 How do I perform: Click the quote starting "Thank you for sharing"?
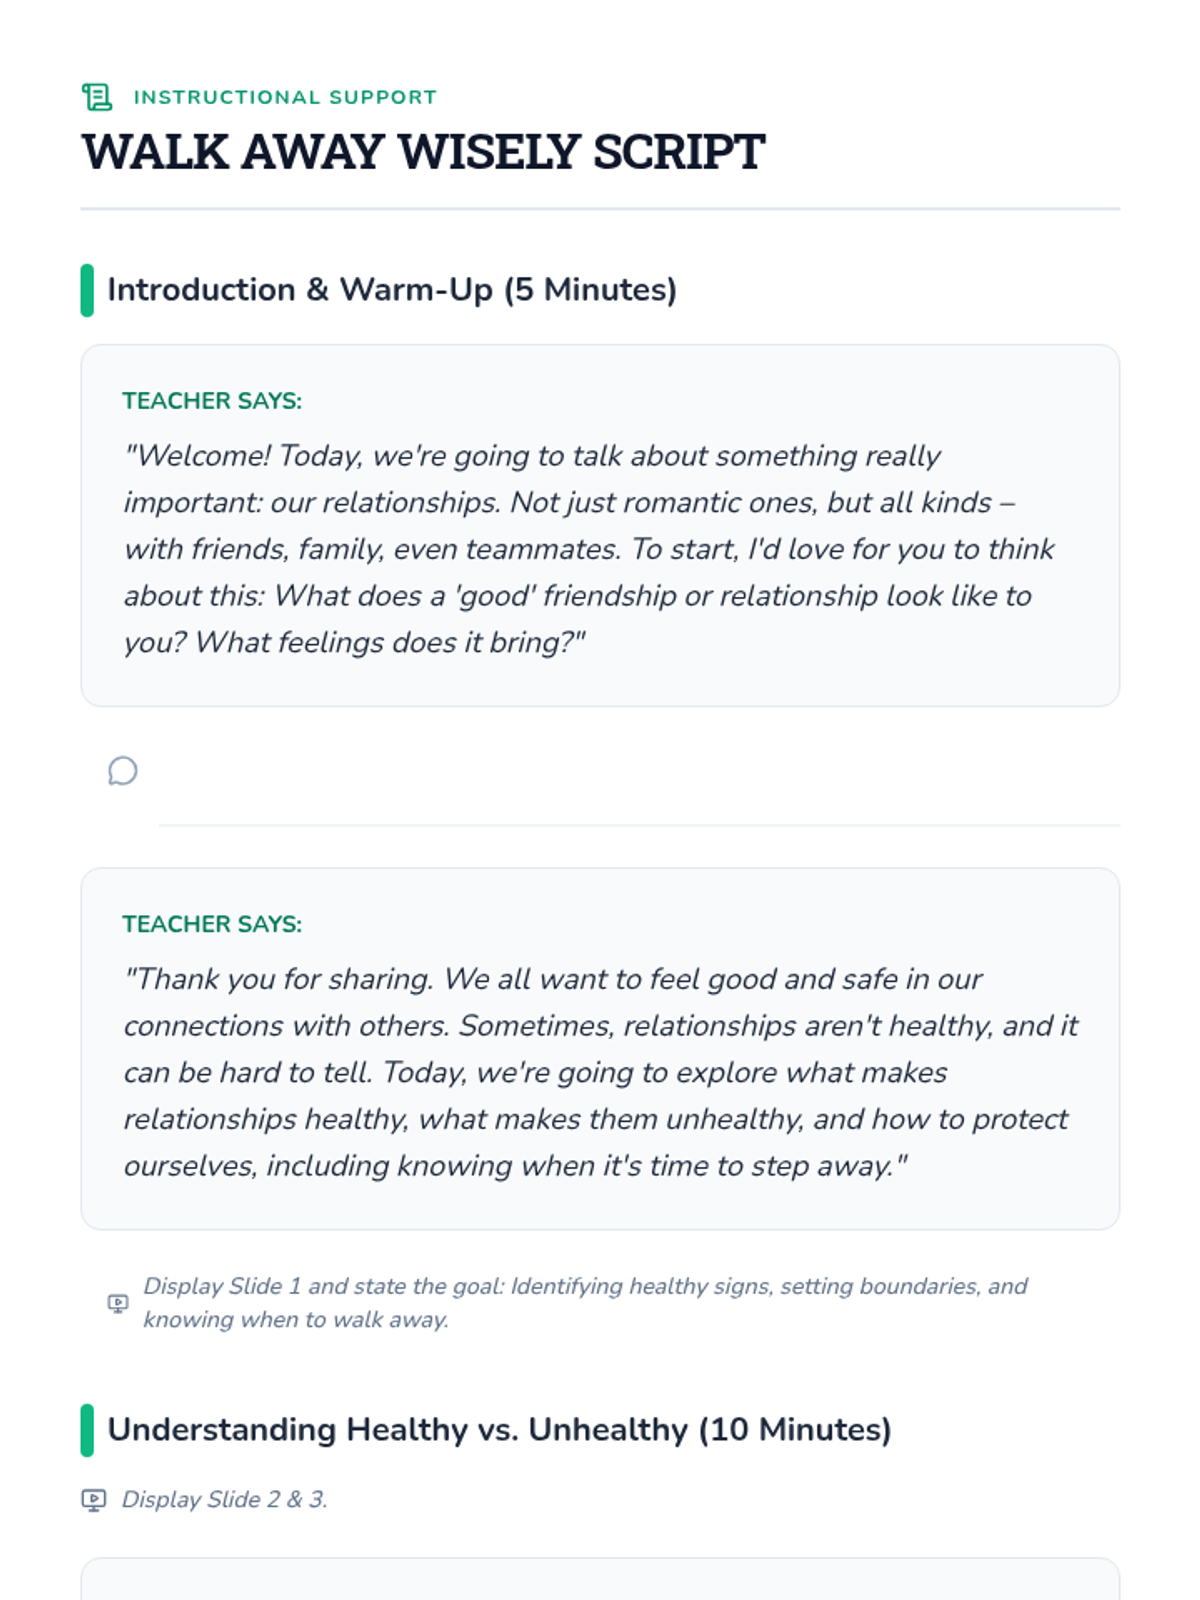pos(600,1072)
